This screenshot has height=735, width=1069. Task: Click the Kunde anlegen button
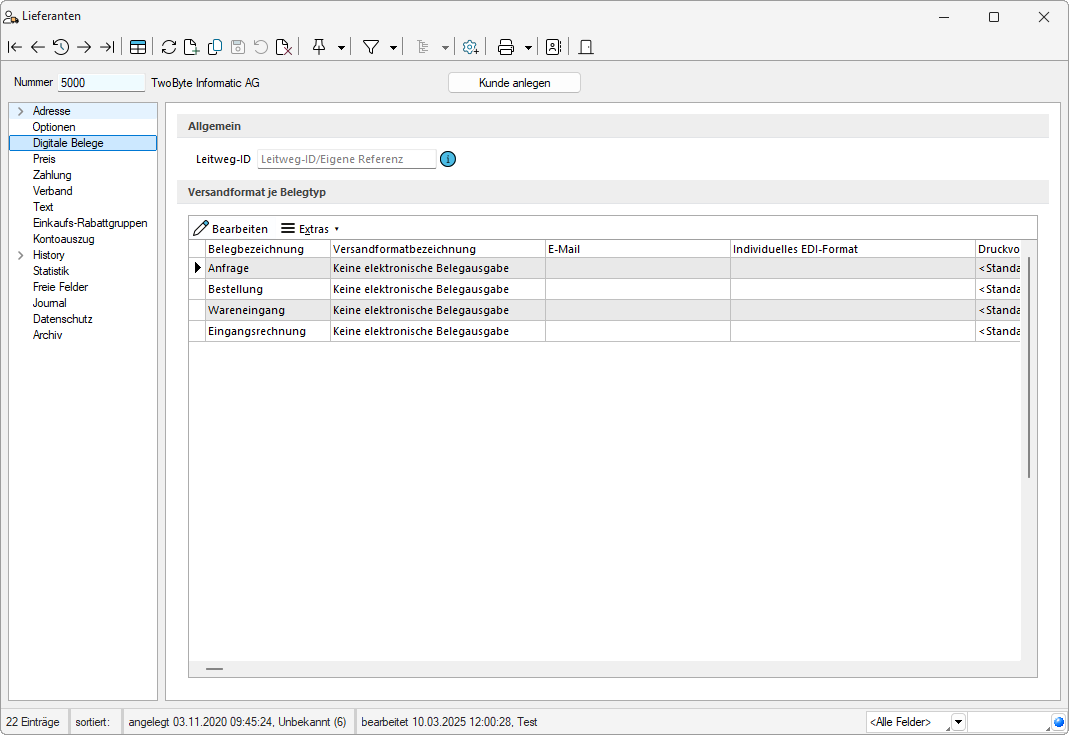coord(514,83)
